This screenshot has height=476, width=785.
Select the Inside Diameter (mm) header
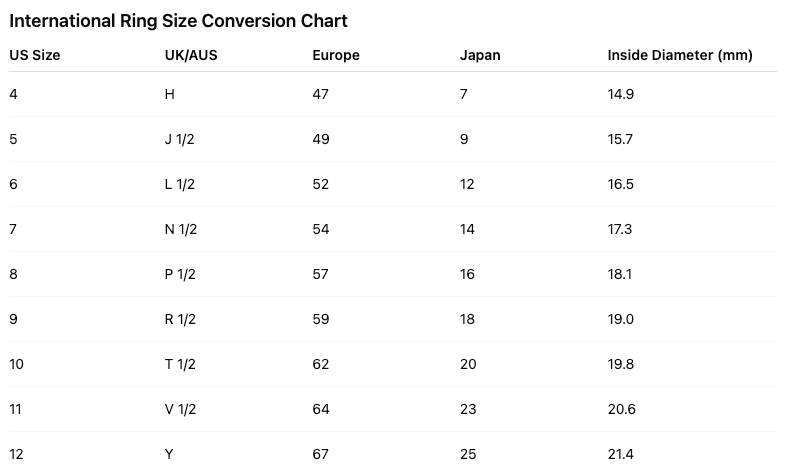tap(680, 55)
